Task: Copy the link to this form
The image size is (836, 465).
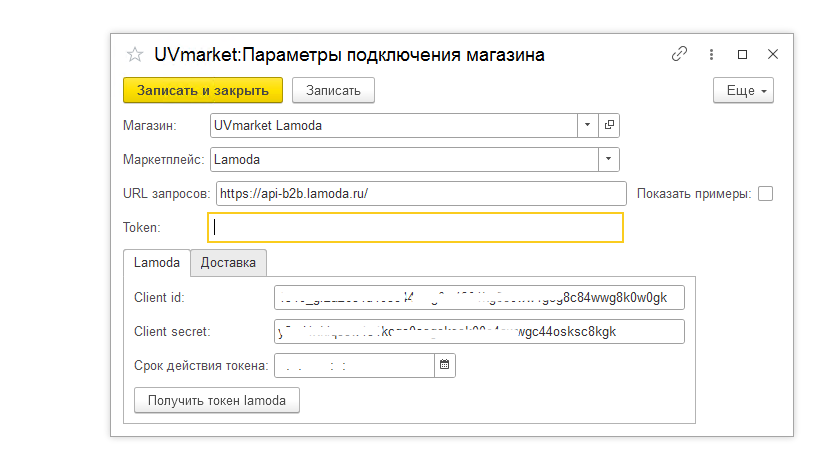Action: tap(679, 54)
